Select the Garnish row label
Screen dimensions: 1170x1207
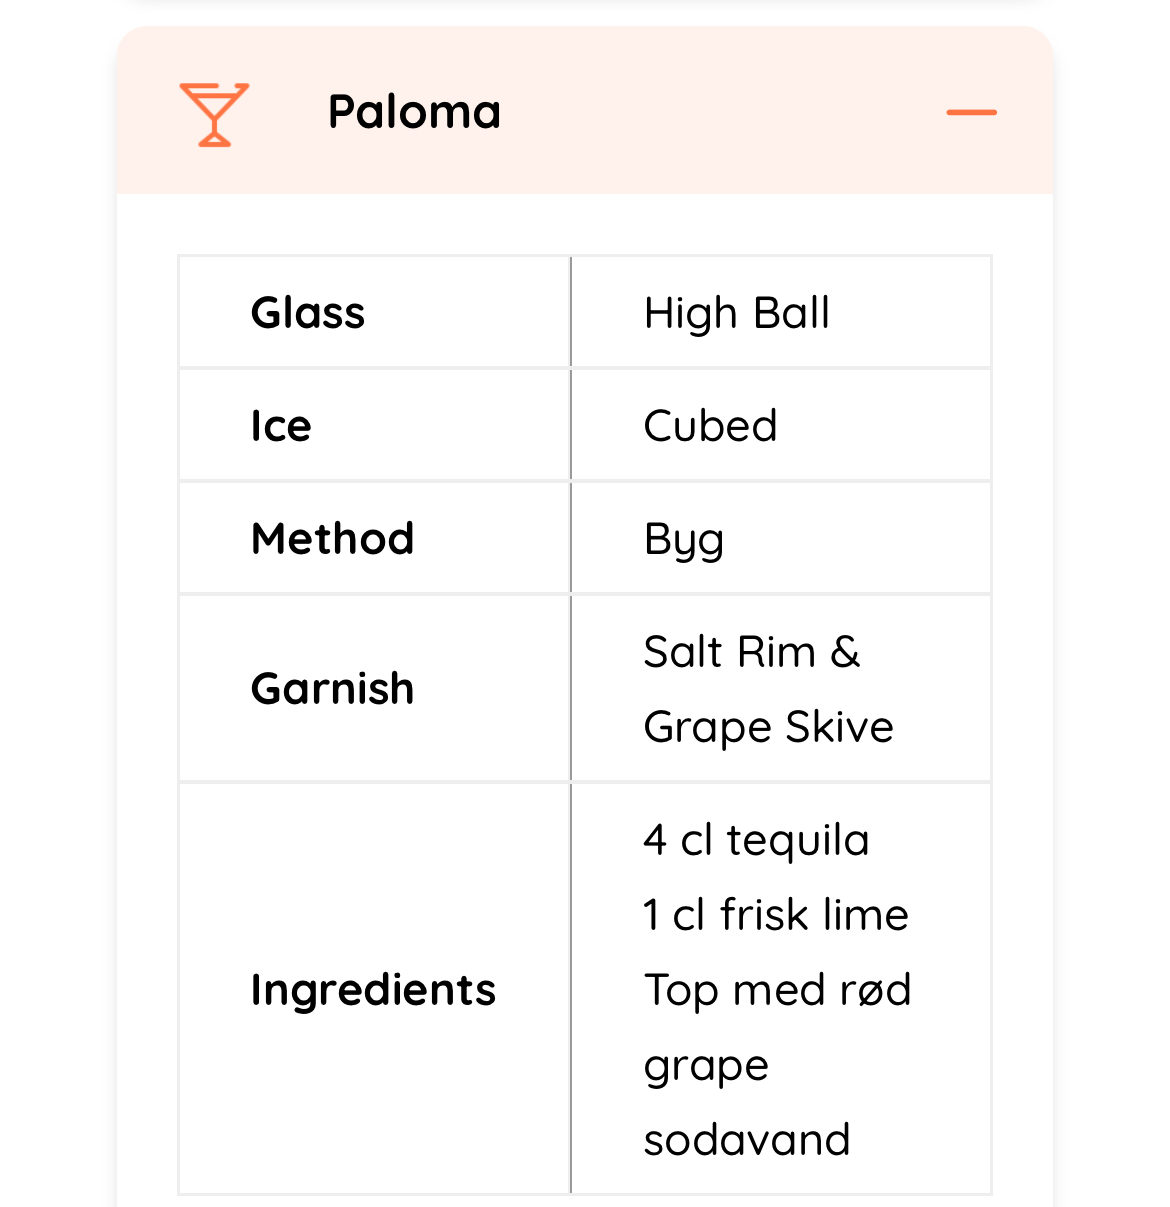pos(332,689)
